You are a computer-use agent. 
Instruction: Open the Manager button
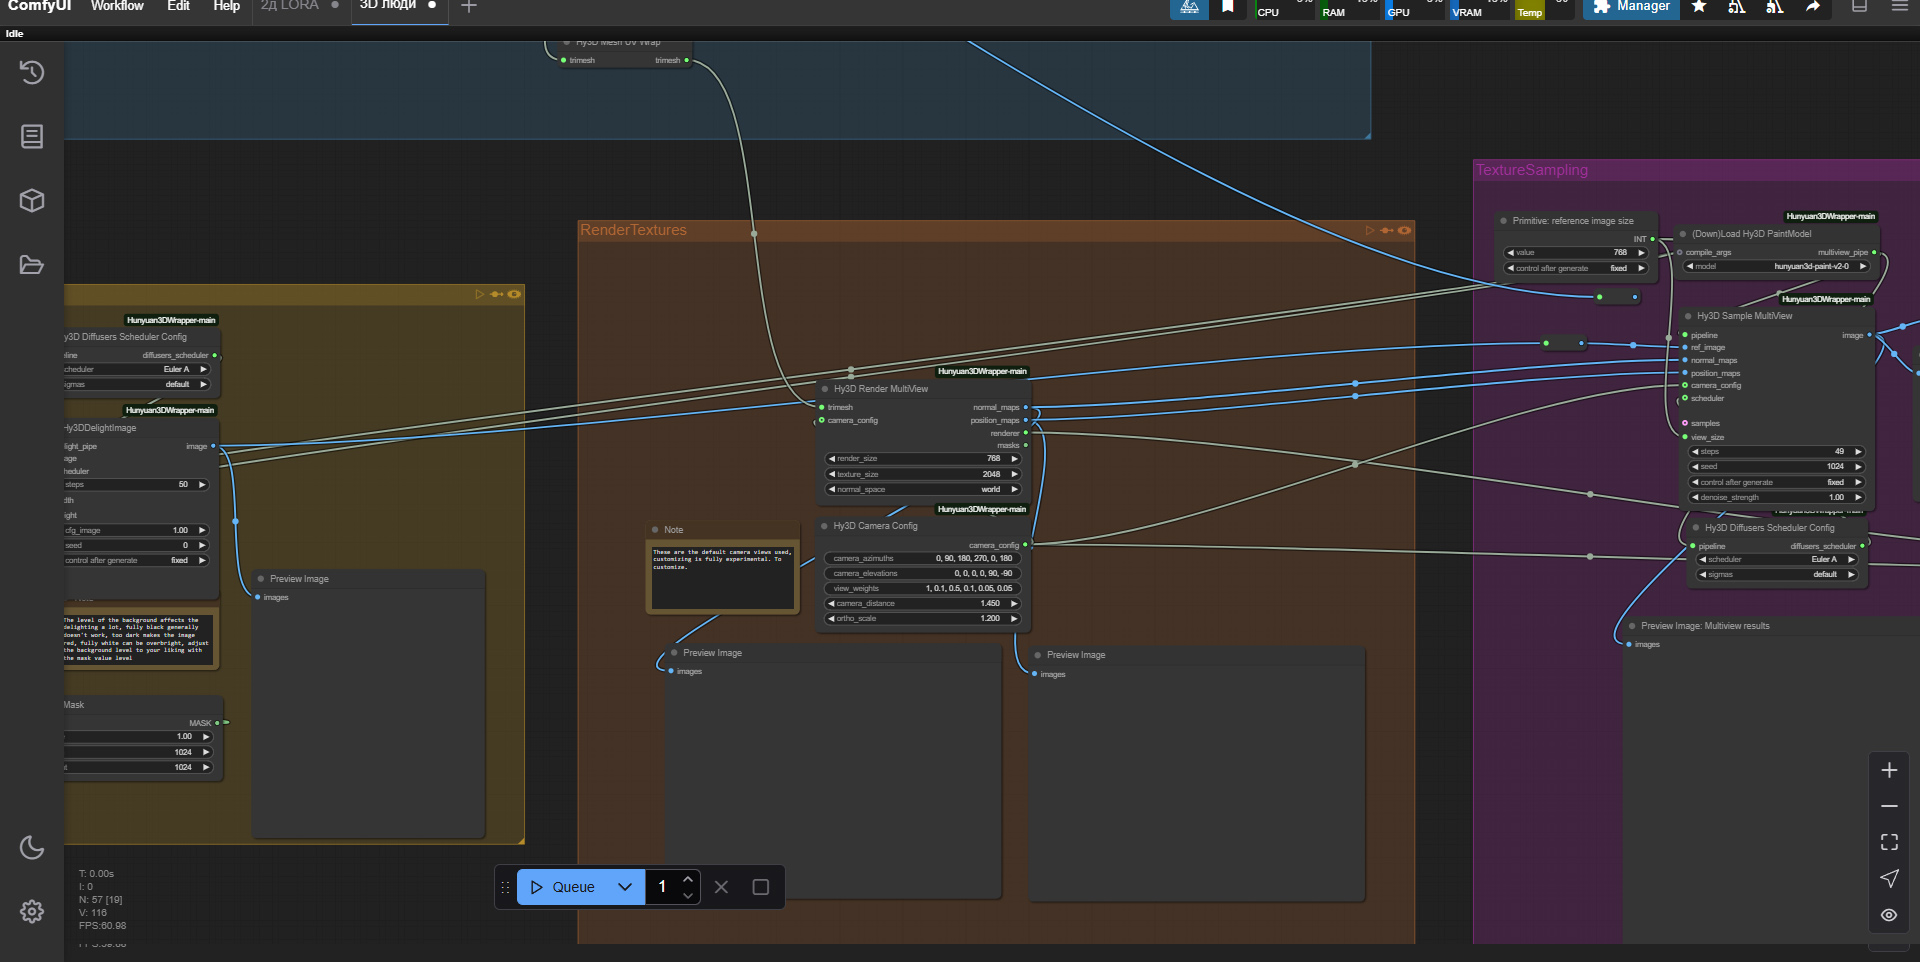[1631, 7]
